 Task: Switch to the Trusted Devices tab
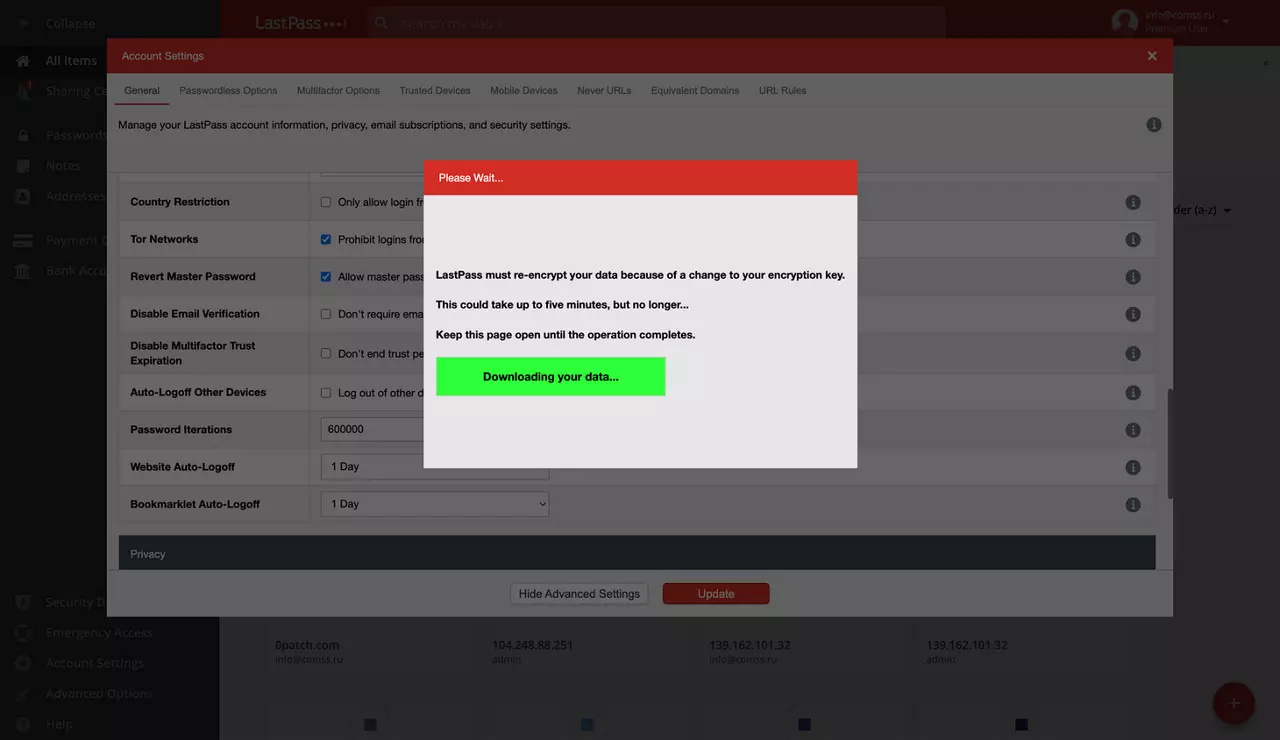[435, 90]
